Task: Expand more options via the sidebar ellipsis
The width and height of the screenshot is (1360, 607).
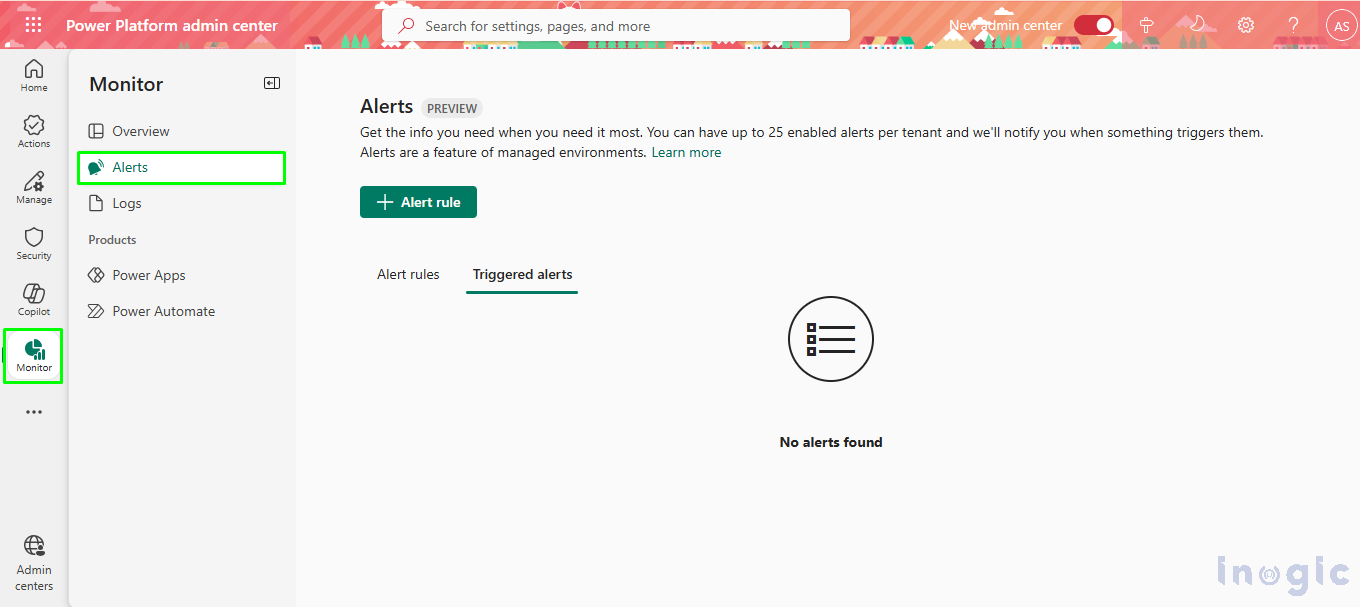Action: [33, 411]
